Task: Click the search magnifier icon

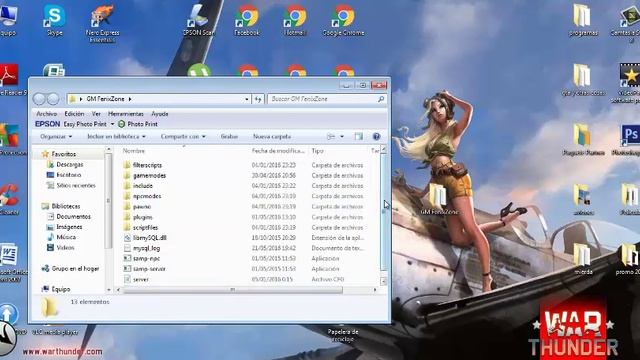Action: click(381, 99)
